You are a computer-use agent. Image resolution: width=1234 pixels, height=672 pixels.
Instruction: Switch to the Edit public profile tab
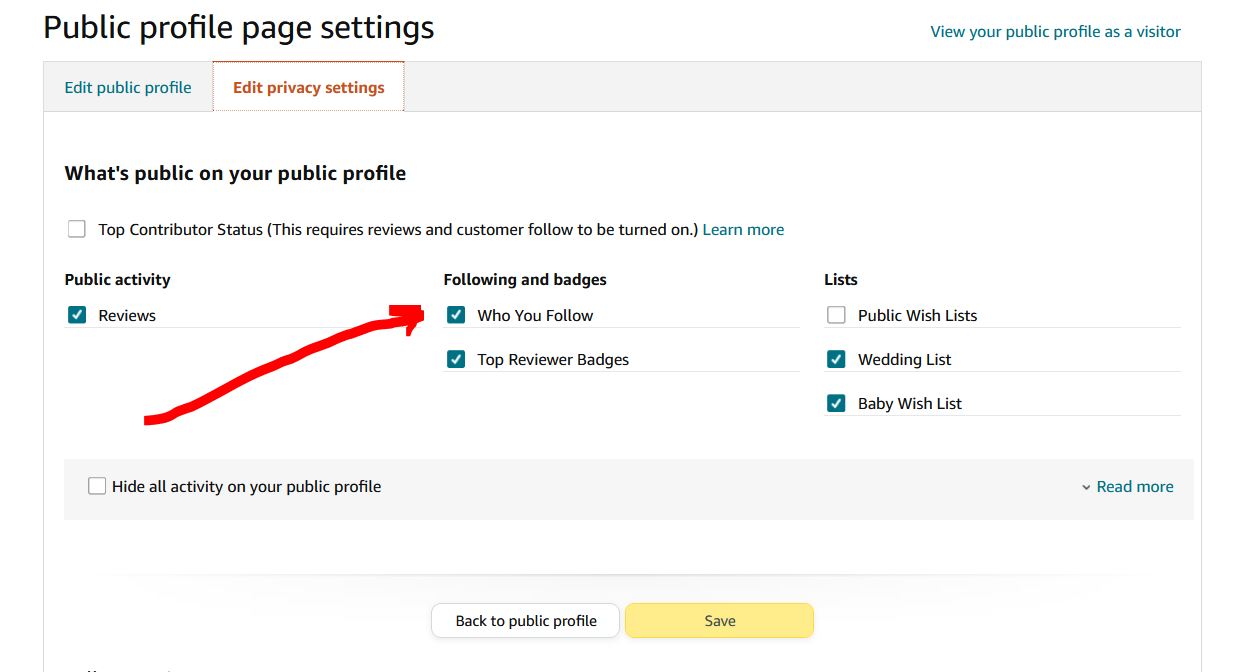pos(127,87)
